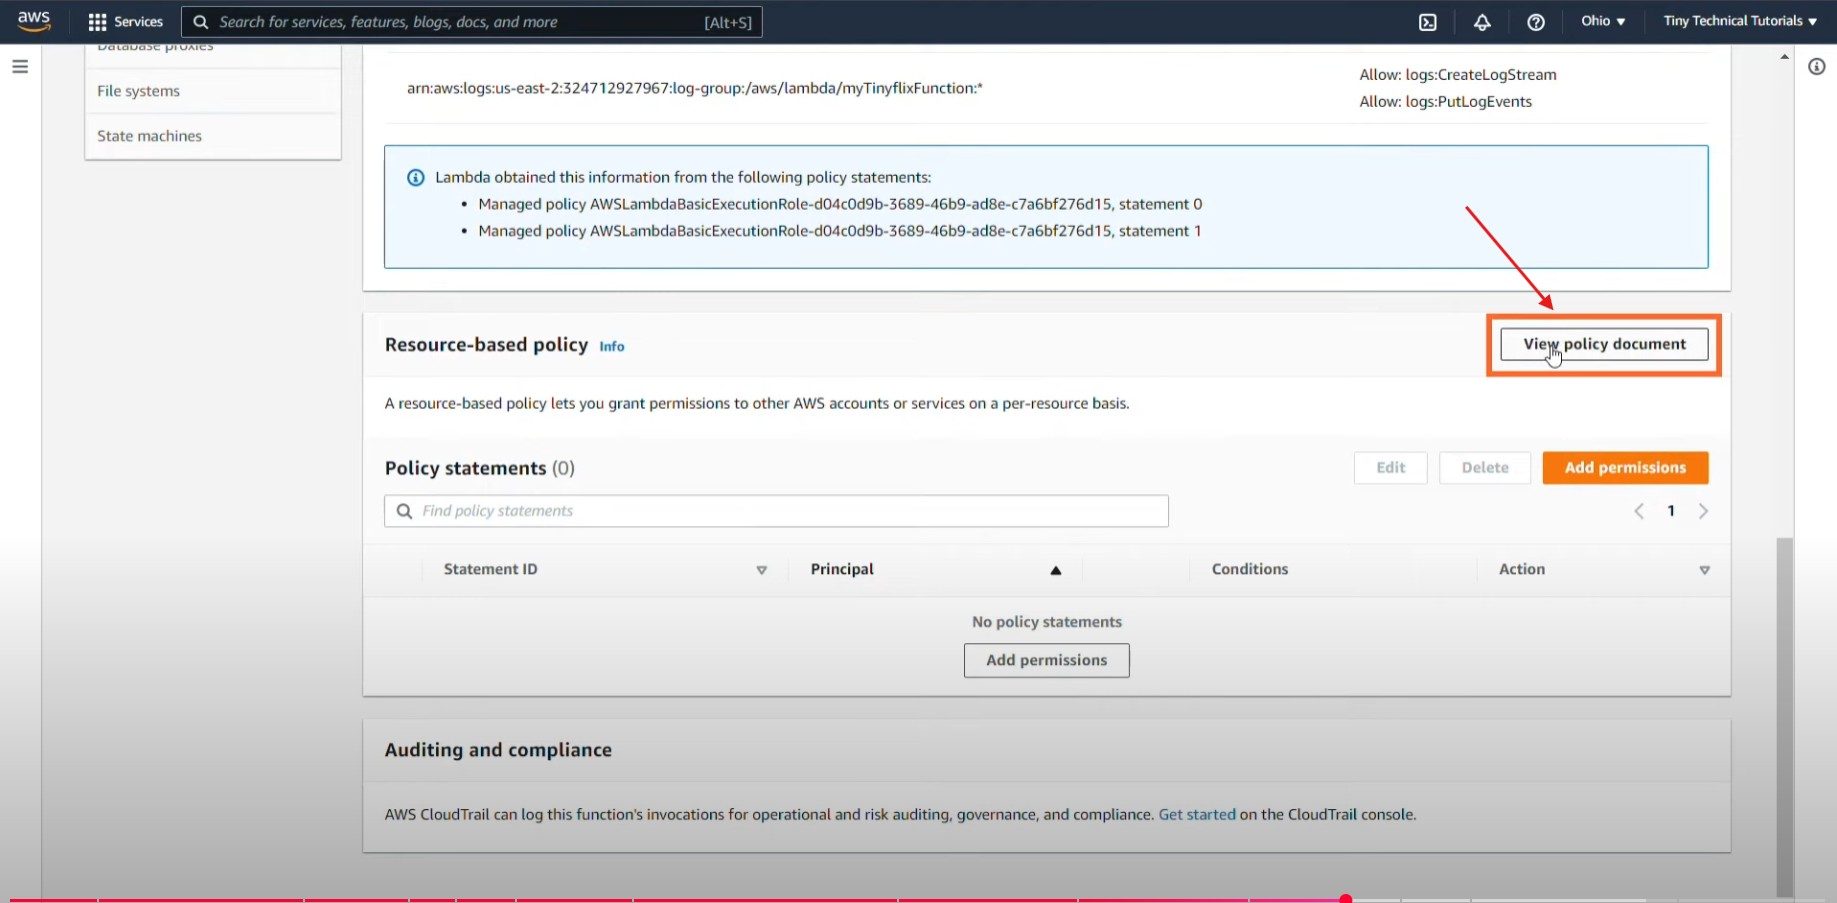Open the info panel icon at right edge
Image resolution: width=1837 pixels, height=903 pixels.
1816,67
